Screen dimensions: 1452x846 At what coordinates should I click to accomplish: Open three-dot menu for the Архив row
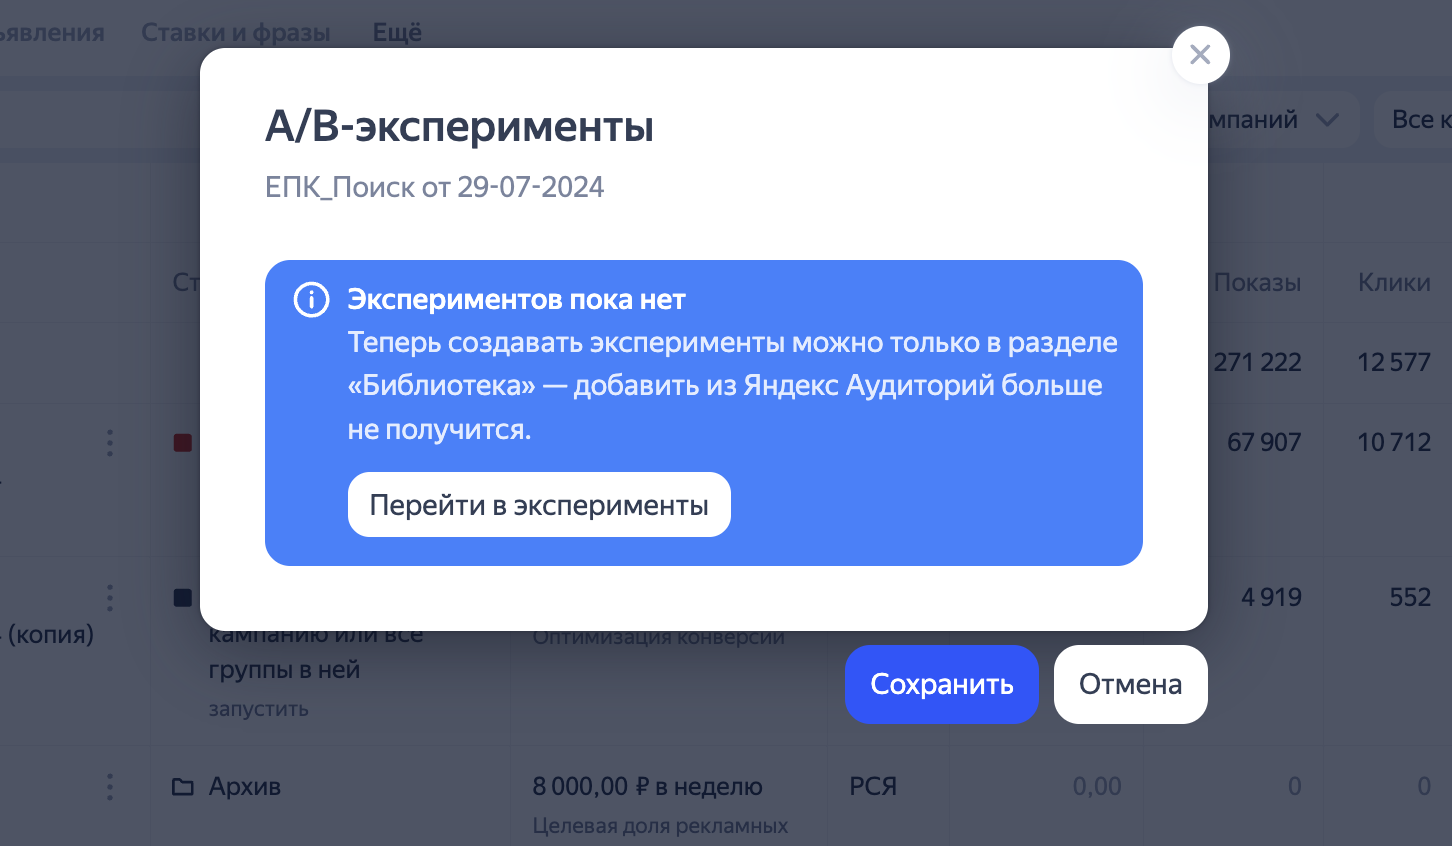[110, 787]
